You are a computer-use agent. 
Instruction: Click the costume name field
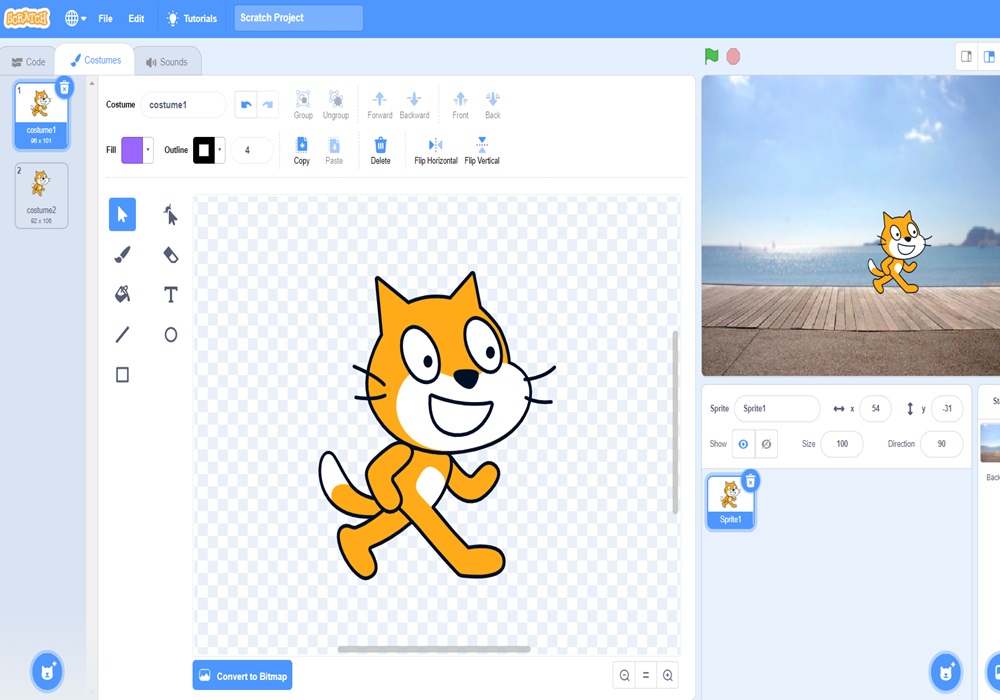[x=183, y=105]
